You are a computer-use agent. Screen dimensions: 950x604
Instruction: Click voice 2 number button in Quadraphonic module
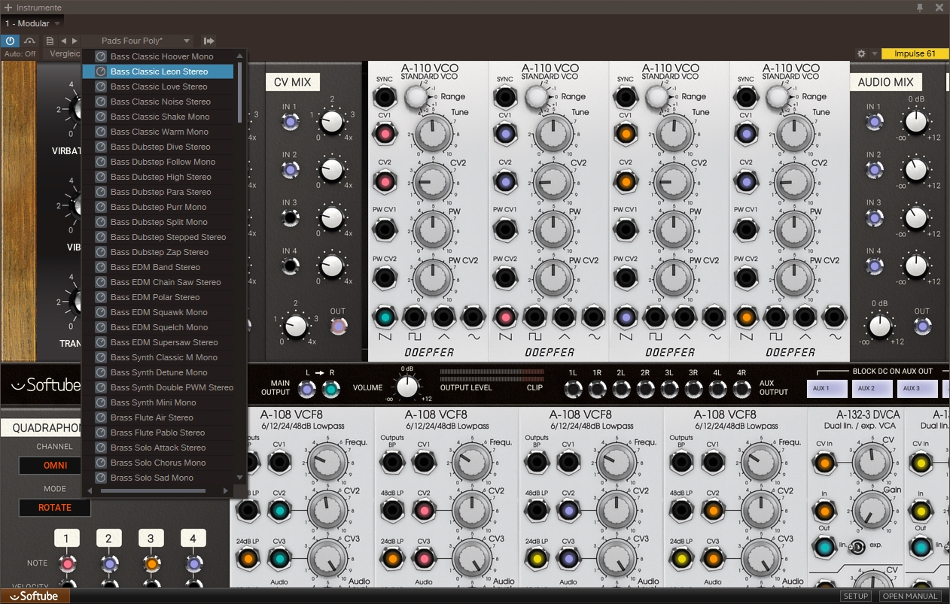108,538
